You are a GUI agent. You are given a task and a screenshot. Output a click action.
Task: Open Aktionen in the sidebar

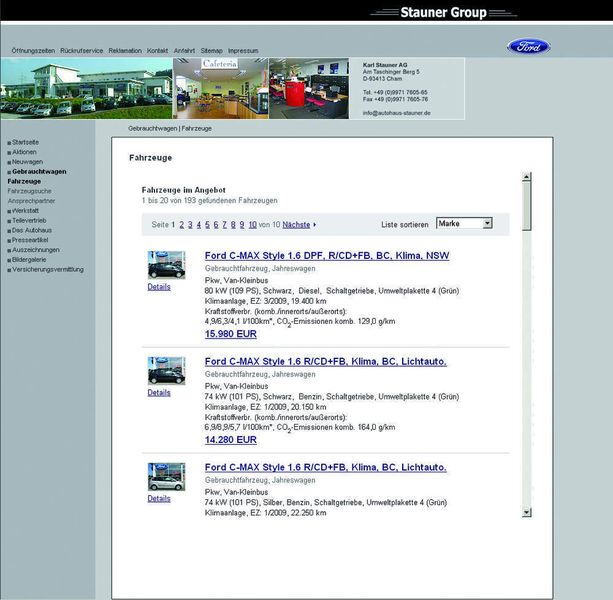click(x=24, y=152)
